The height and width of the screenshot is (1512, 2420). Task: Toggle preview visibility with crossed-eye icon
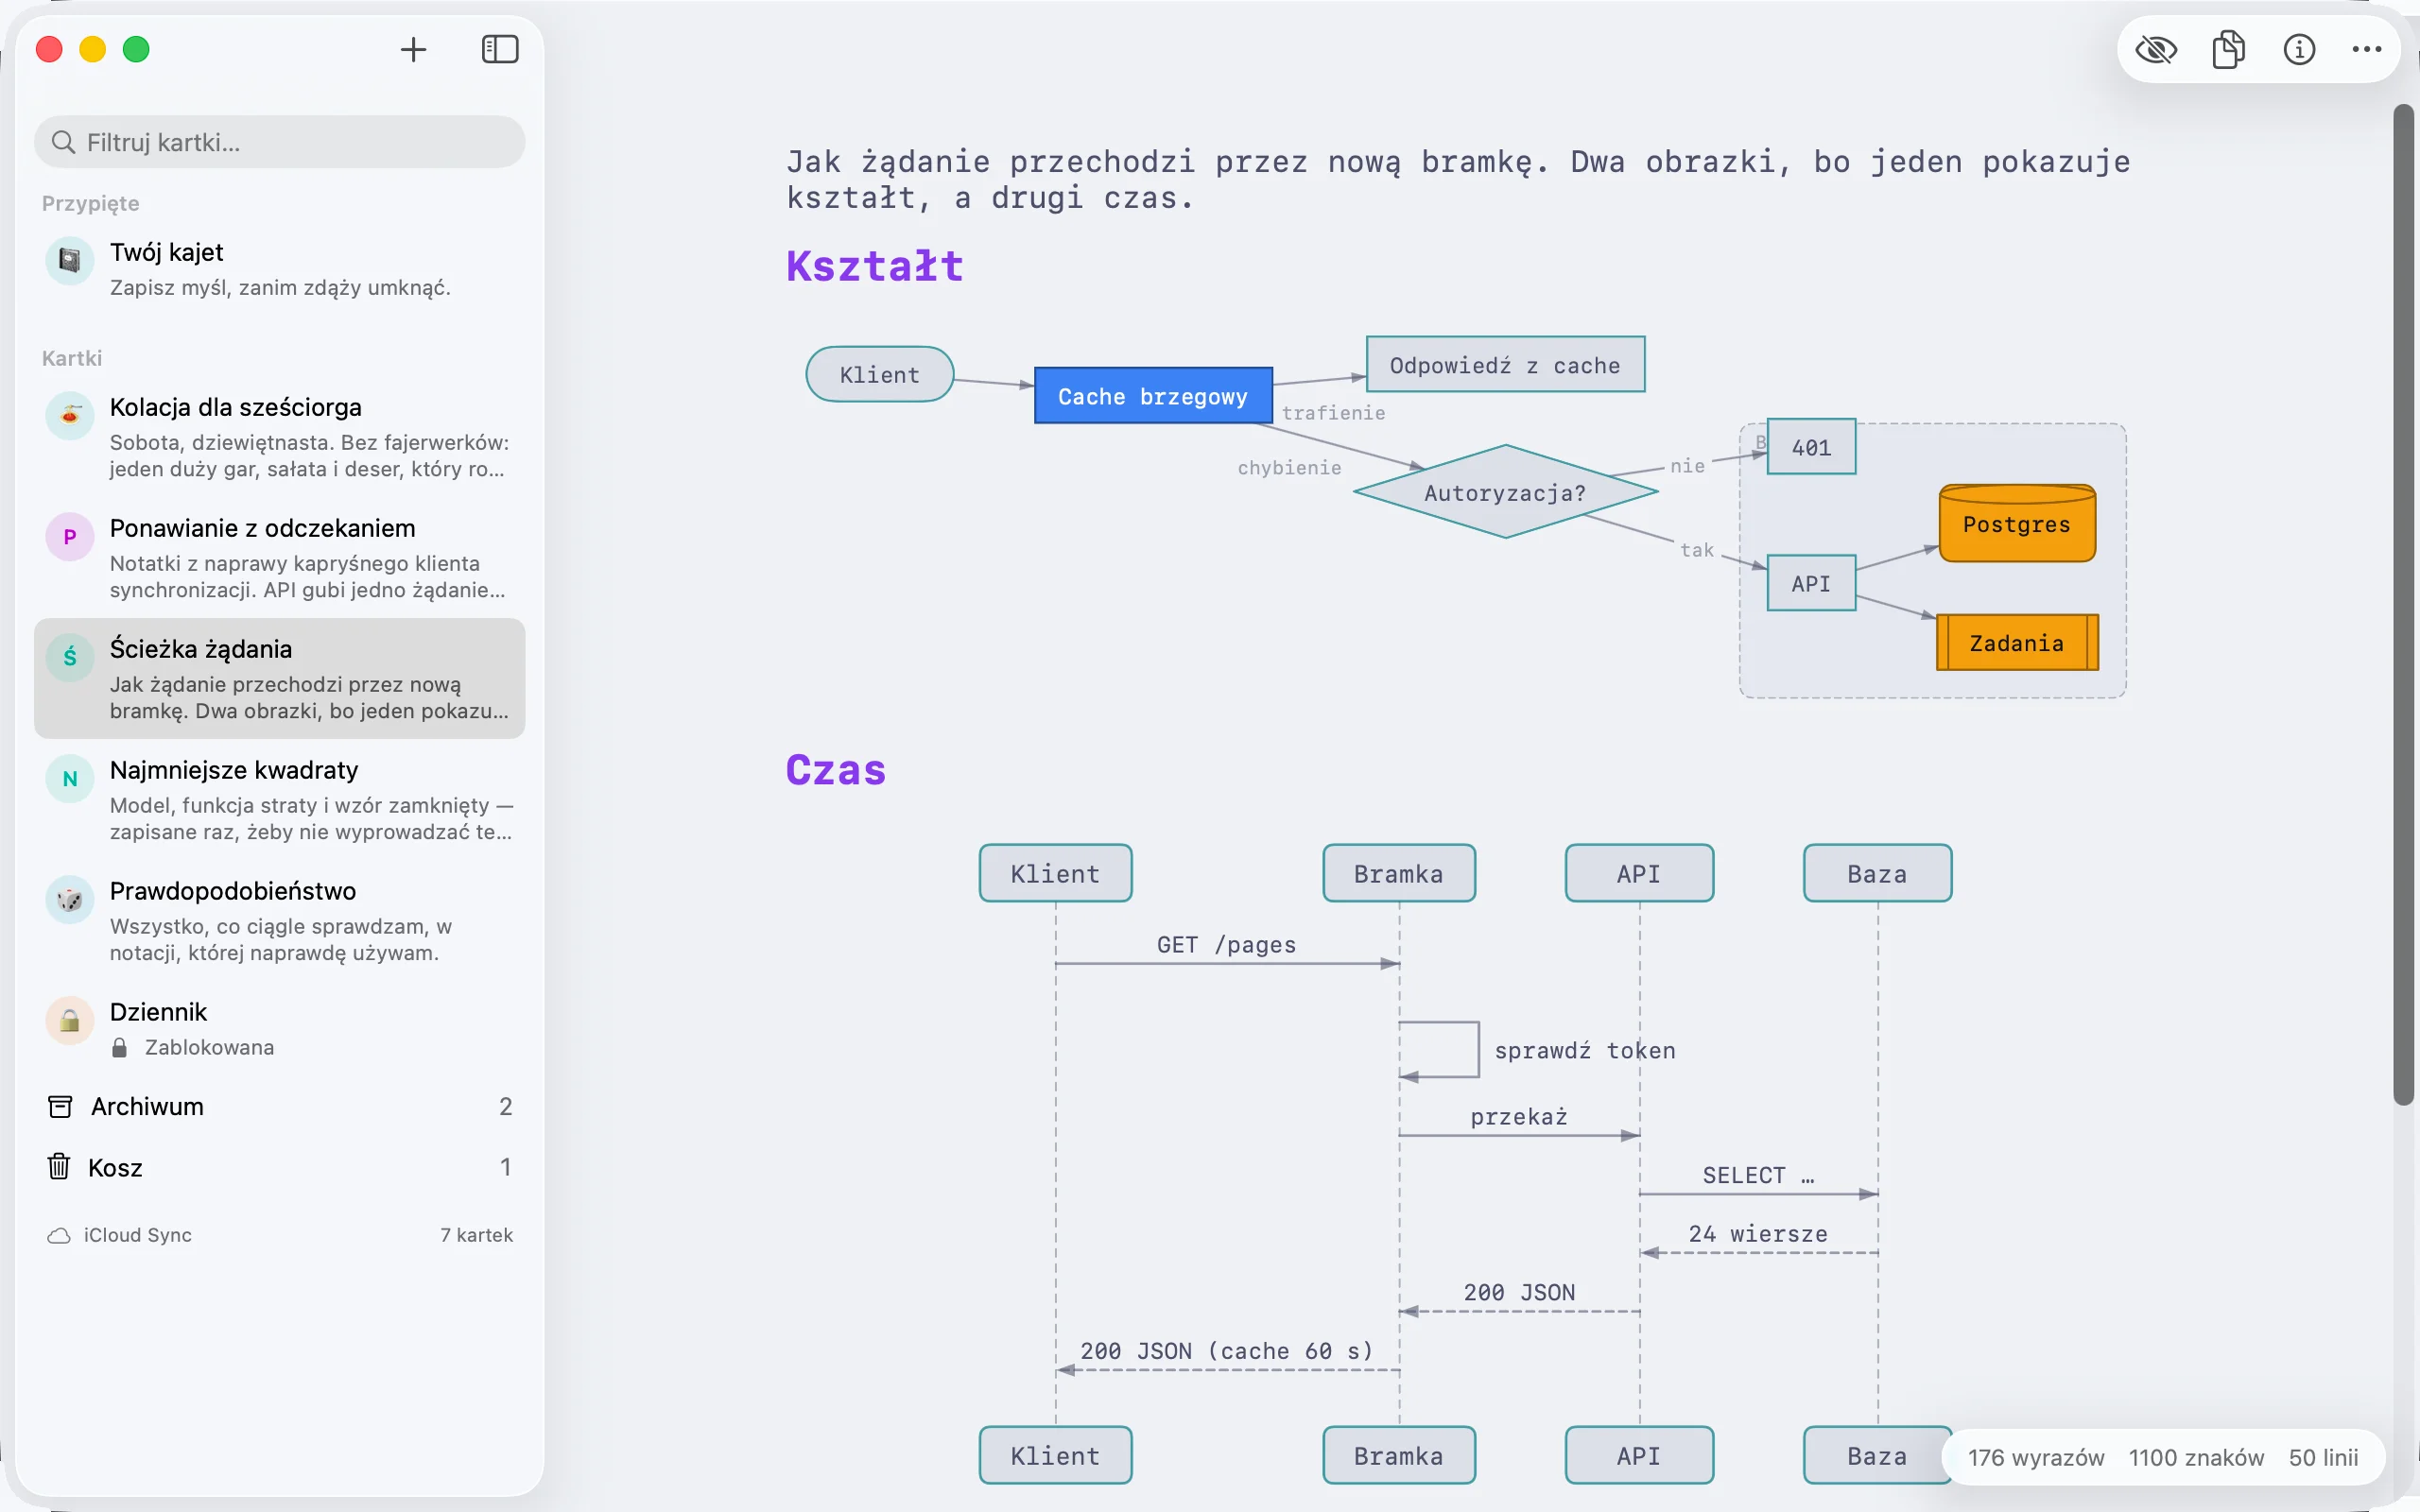[x=2156, y=49]
